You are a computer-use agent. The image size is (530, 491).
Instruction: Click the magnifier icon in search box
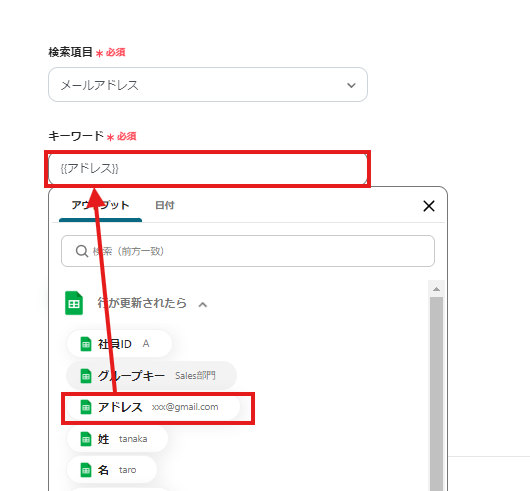[x=82, y=251]
